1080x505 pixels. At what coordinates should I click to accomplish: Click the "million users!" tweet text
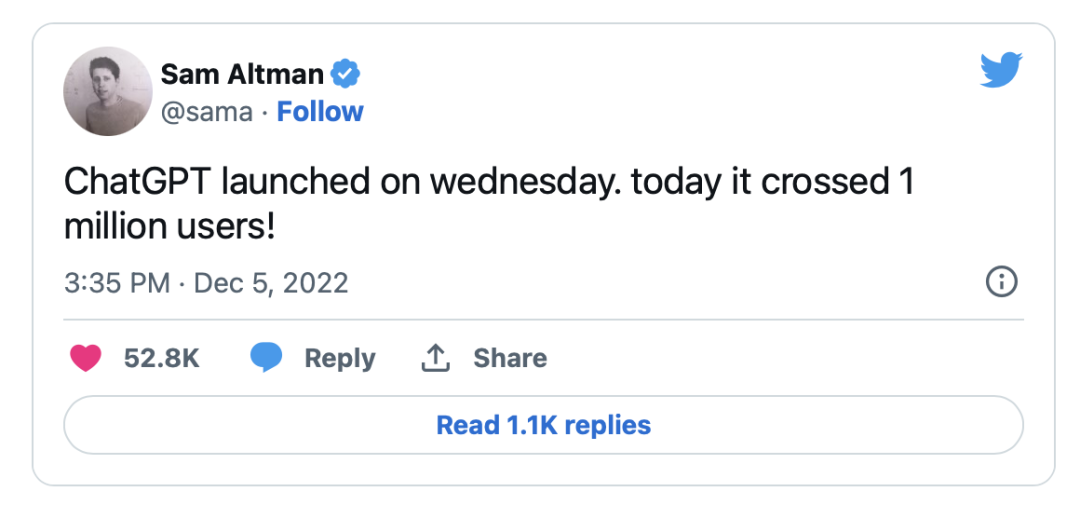coord(168,227)
